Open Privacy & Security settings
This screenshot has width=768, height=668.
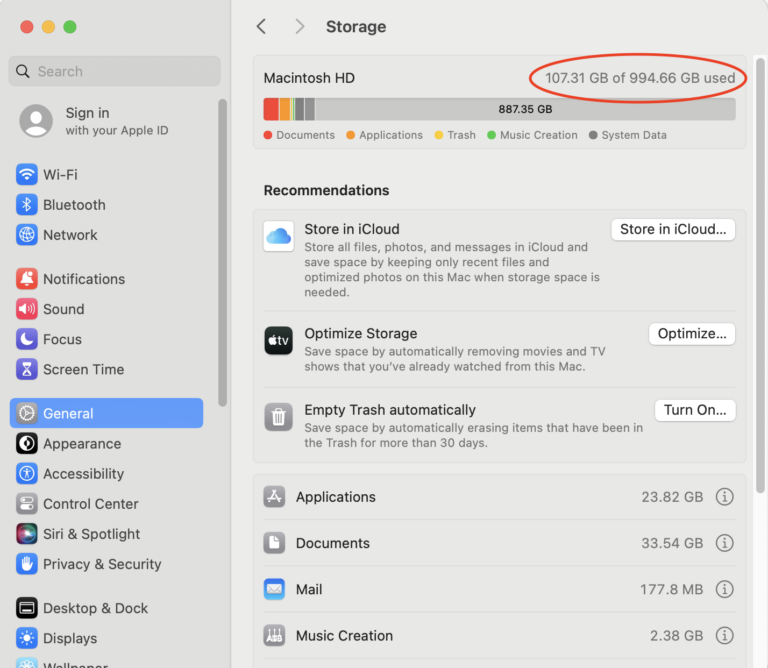click(101, 564)
